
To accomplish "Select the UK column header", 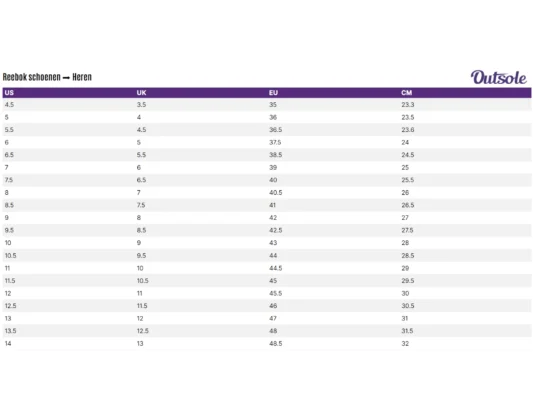I will pos(141,93).
